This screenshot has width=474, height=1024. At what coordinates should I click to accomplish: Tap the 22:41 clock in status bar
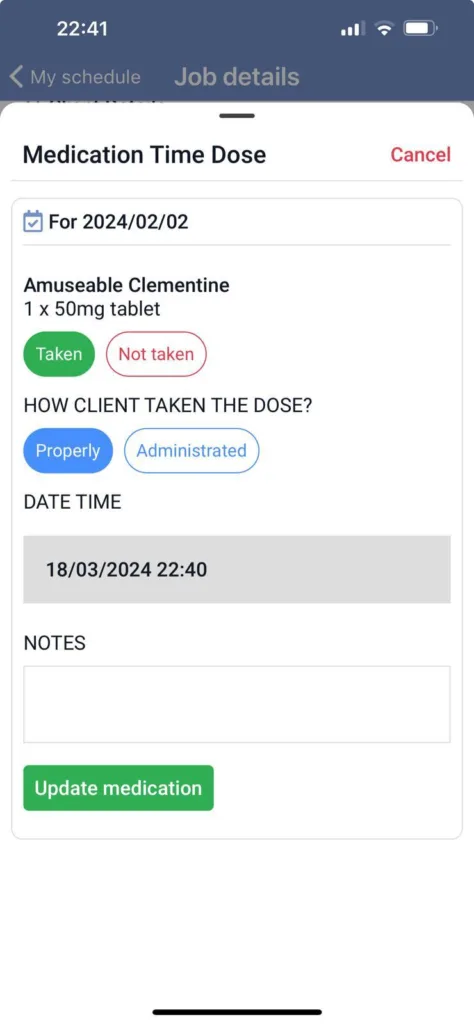82,29
